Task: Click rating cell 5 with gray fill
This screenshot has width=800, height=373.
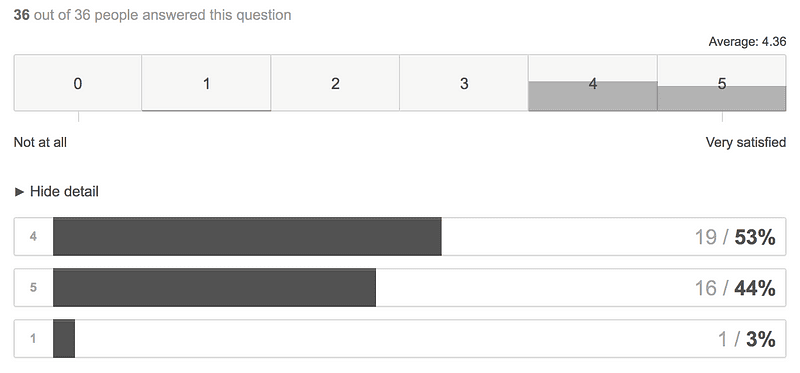Action: (x=721, y=83)
